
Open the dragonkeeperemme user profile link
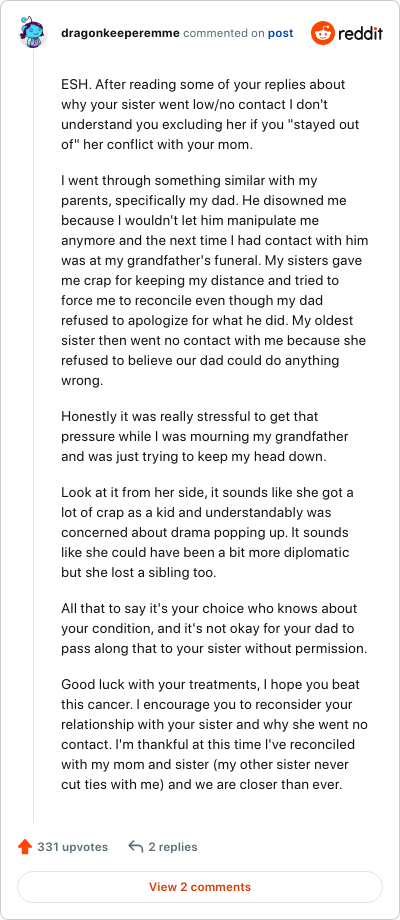[x=120, y=33]
